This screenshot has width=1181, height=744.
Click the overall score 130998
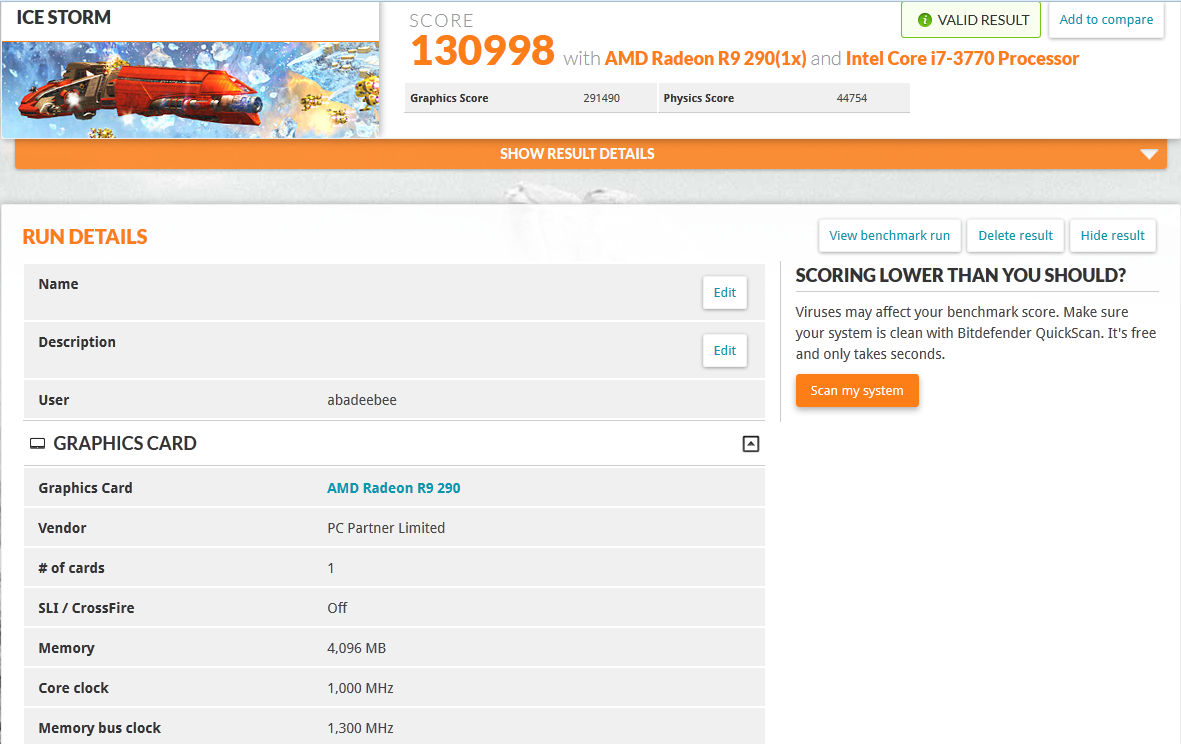point(482,50)
